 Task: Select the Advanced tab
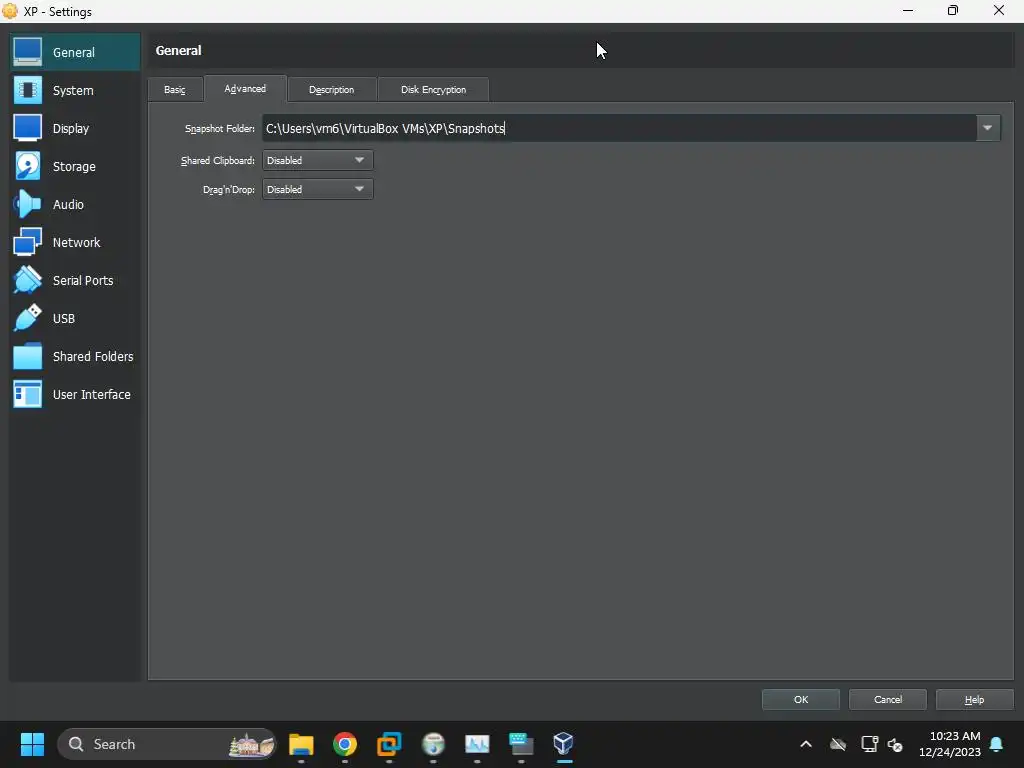click(246, 89)
